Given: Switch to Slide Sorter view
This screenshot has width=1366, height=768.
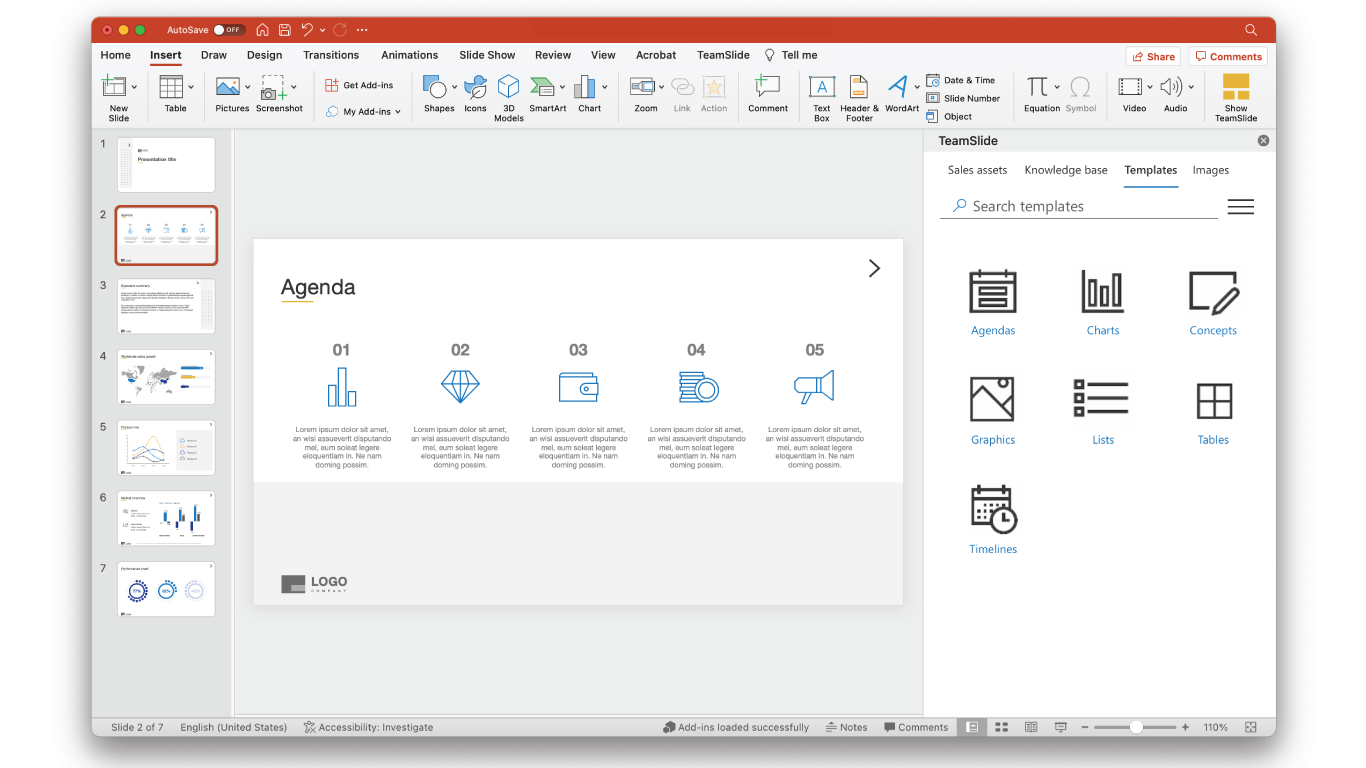Looking at the screenshot, I should 1001,727.
